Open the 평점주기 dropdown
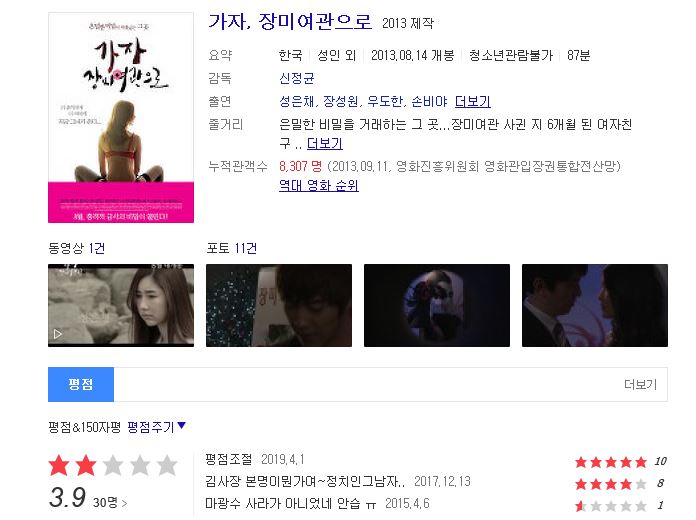Image resolution: width=696 pixels, height=520 pixels. [x=156, y=427]
